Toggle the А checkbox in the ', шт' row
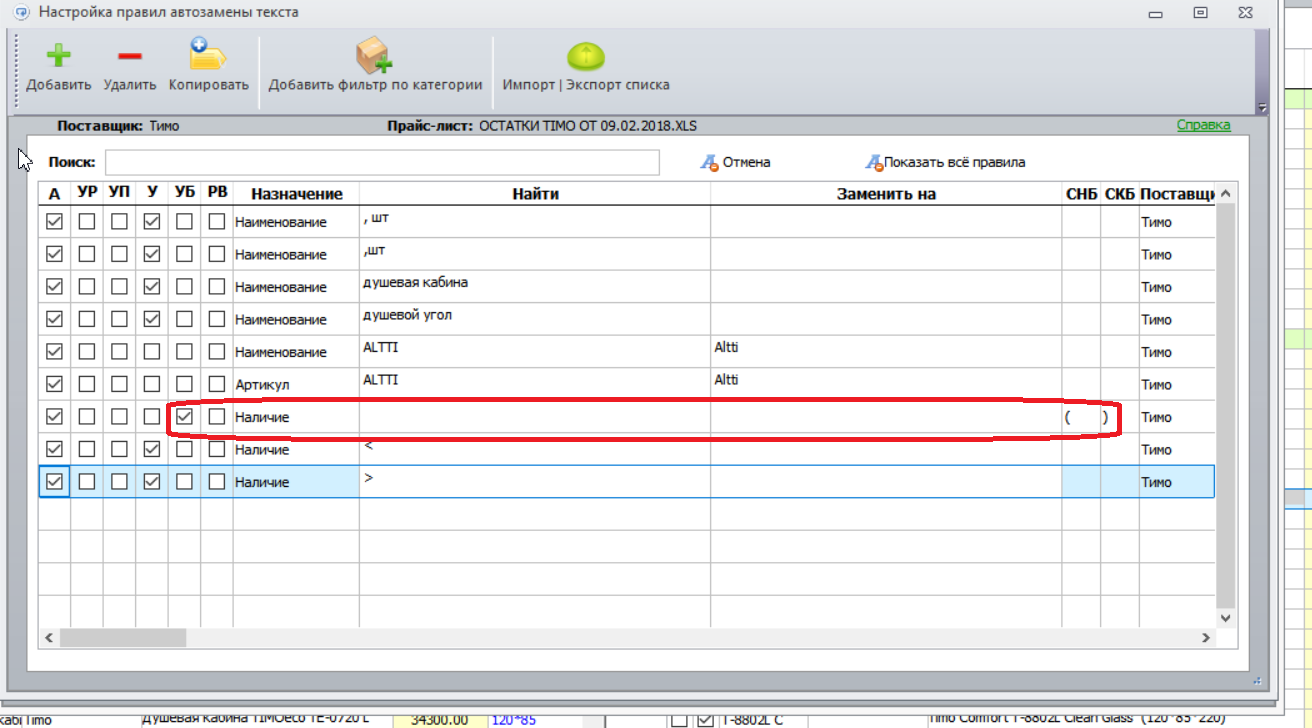Image resolution: width=1312 pixels, height=728 pixels. tap(55, 222)
